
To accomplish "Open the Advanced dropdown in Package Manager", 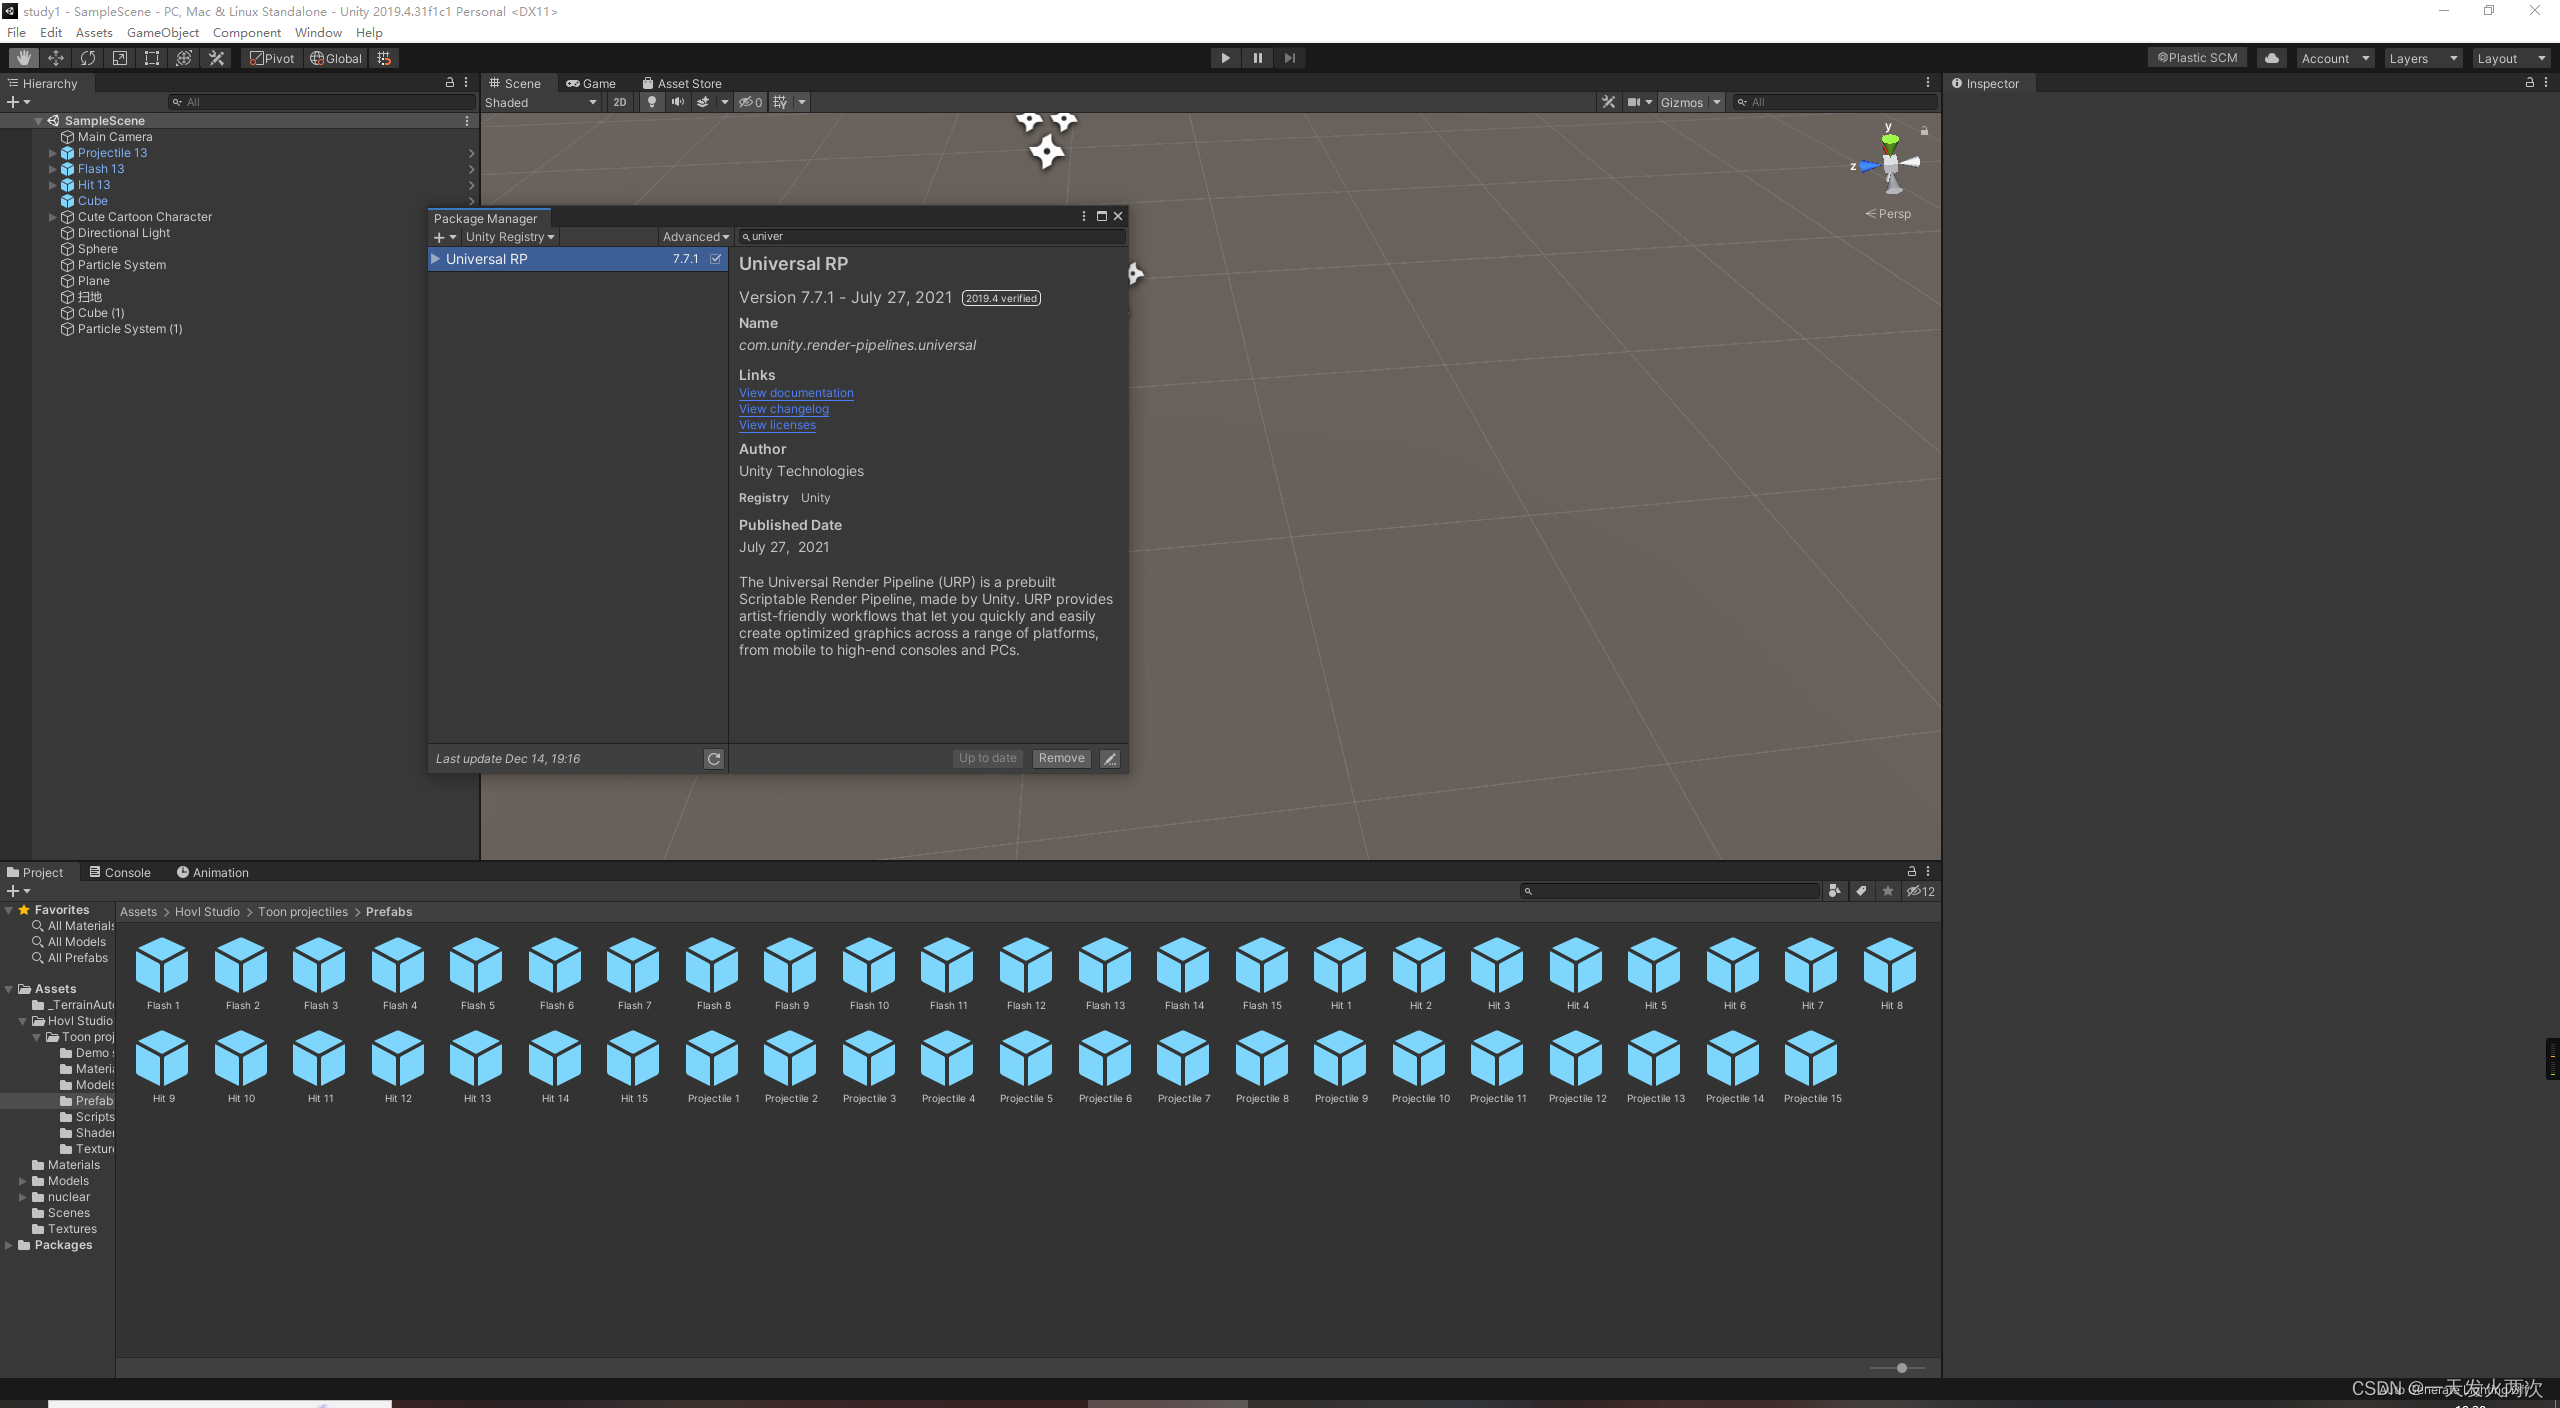I will click(x=696, y=237).
